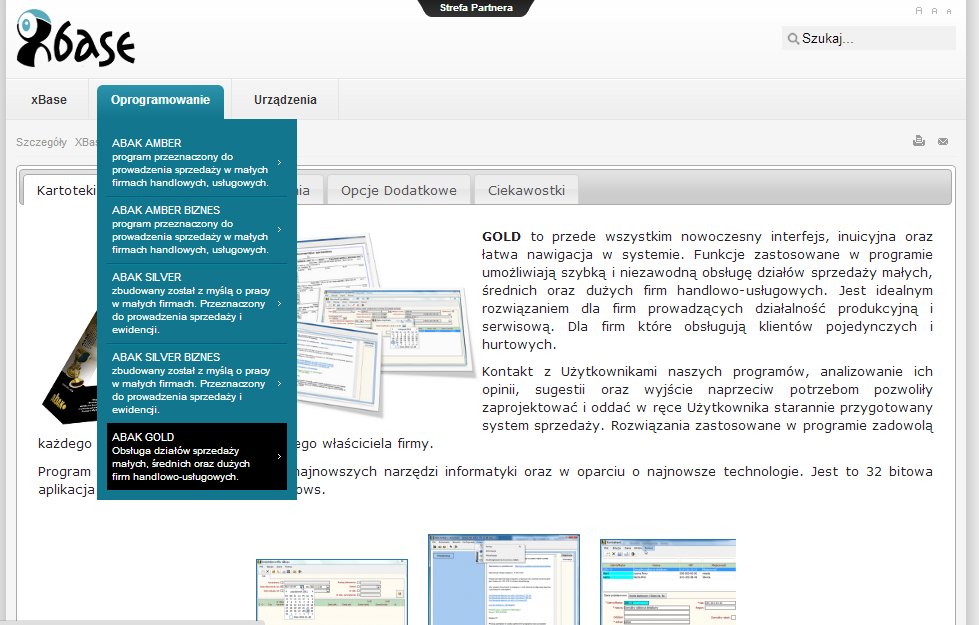This screenshot has width=979, height=625.
Task: Open the Strefa Partnera button
Action: pos(476,8)
